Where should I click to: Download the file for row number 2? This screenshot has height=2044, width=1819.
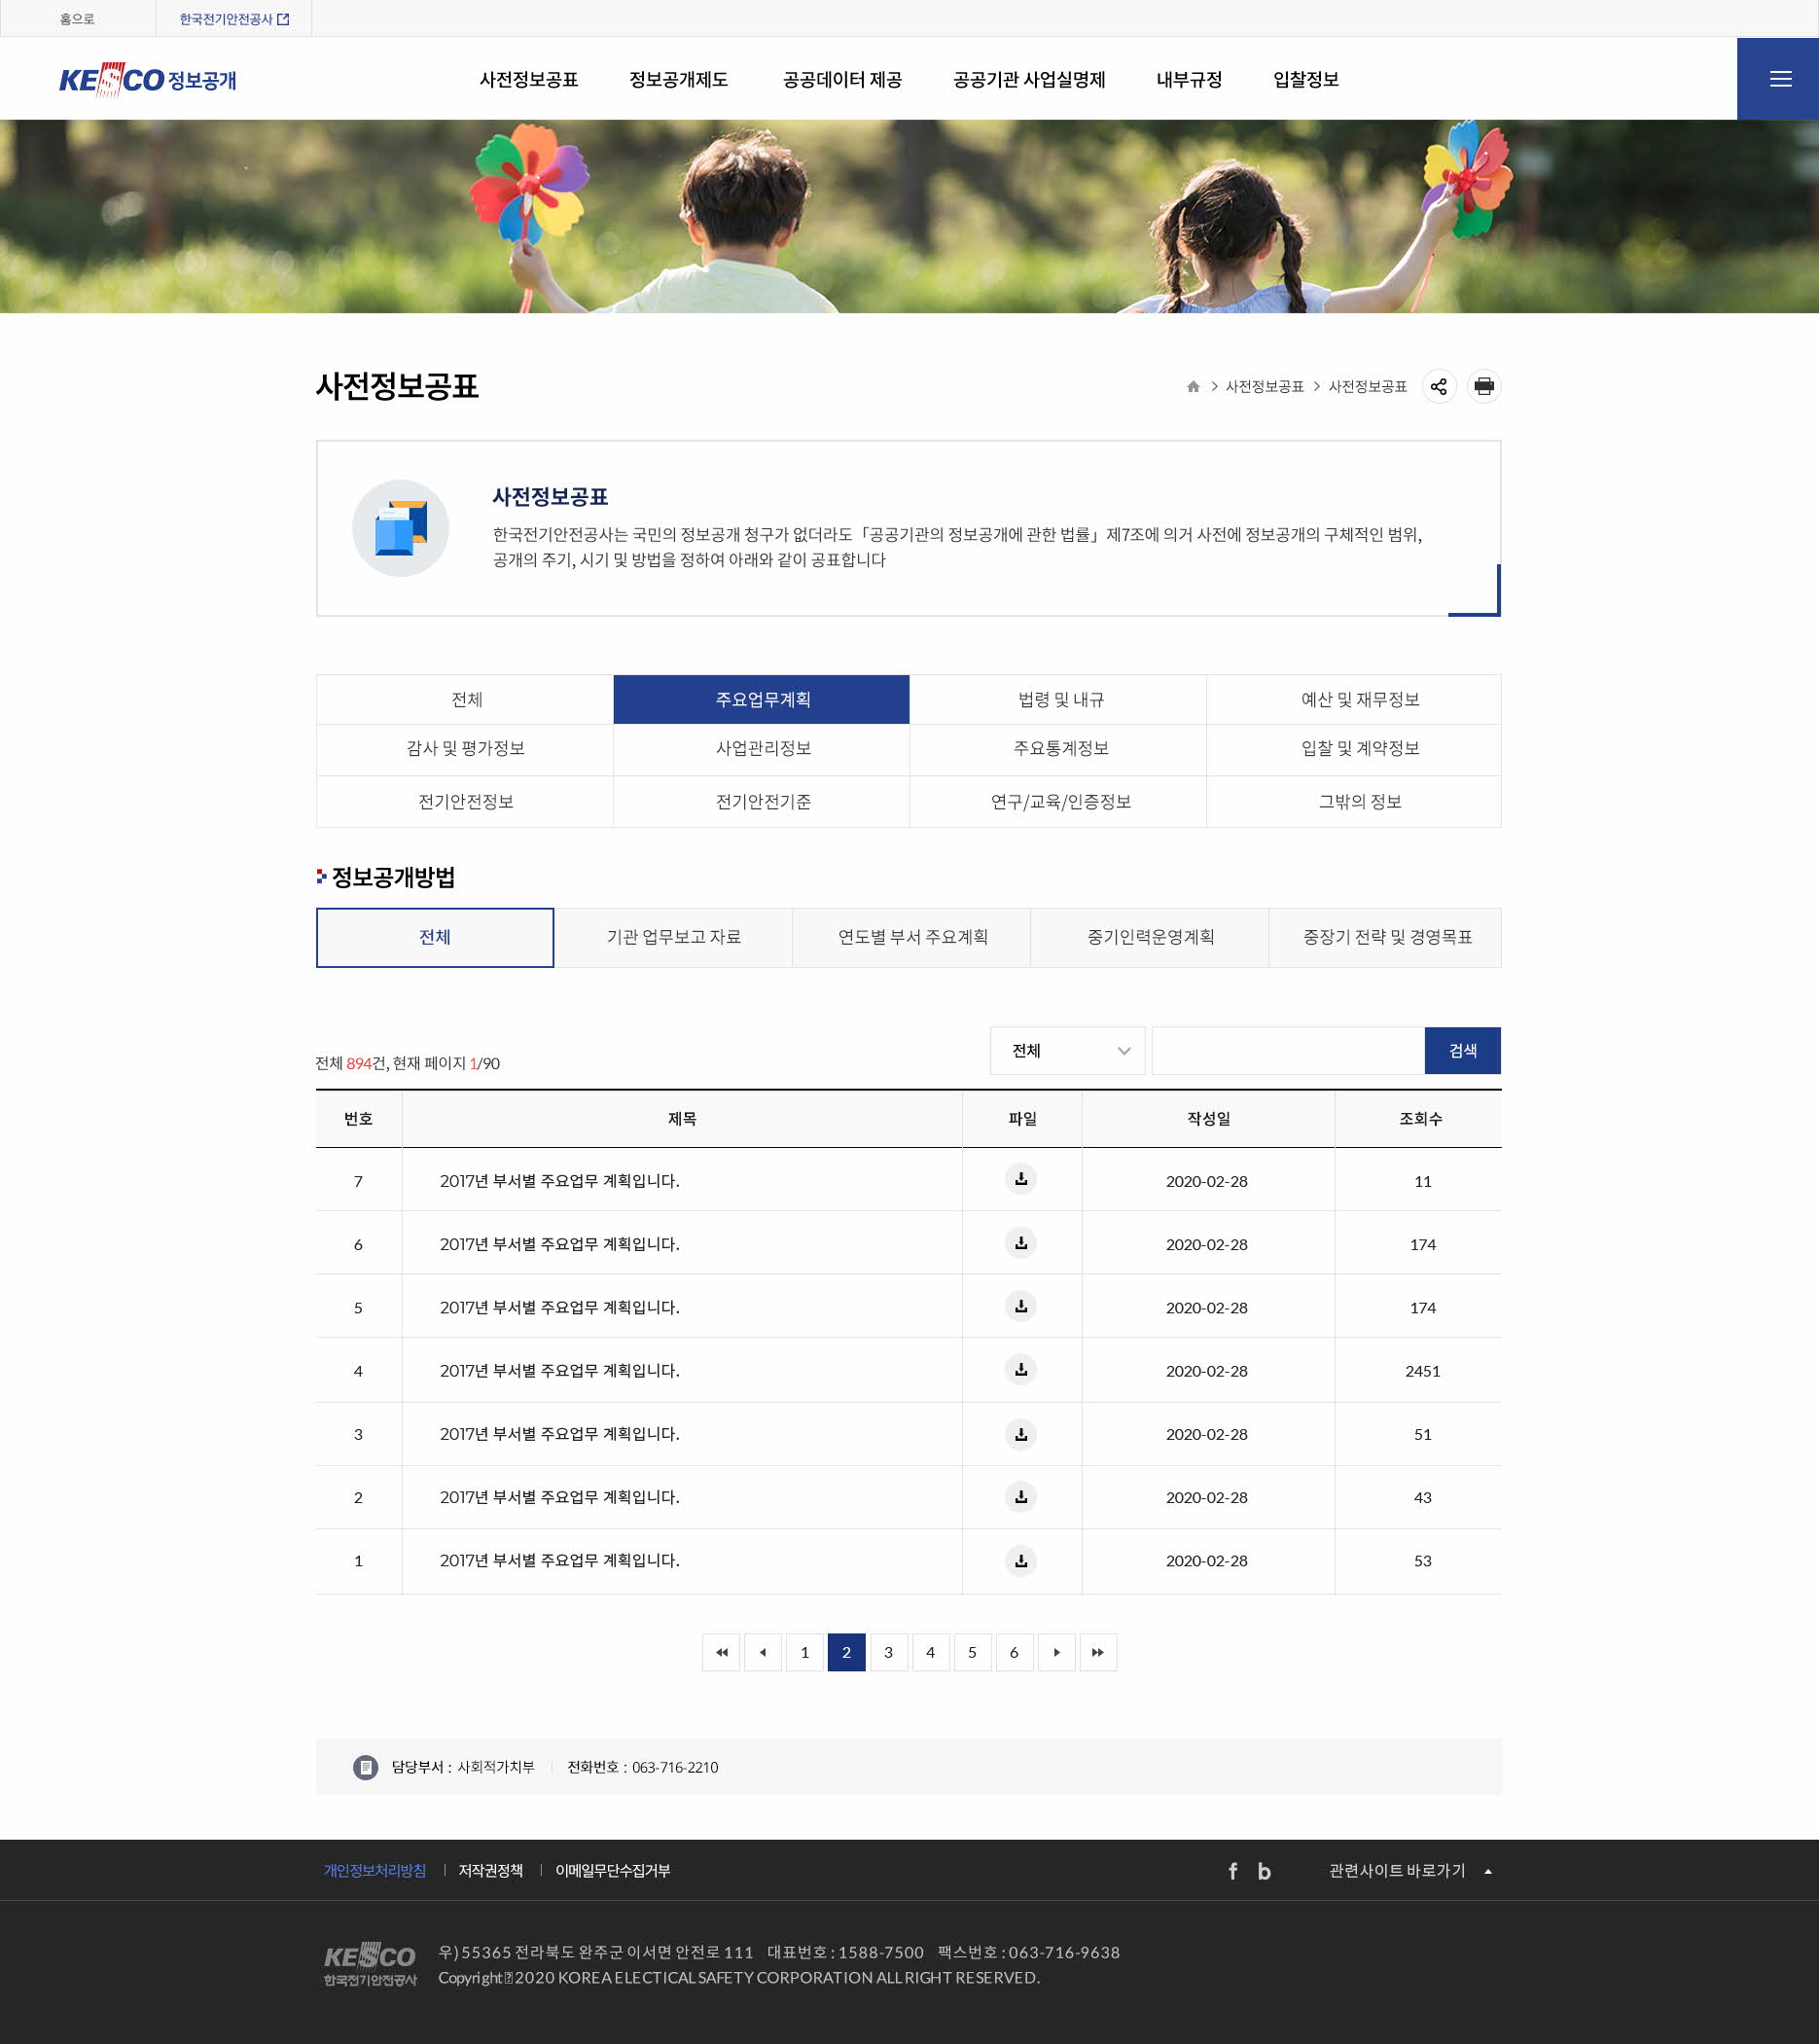1021,1497
